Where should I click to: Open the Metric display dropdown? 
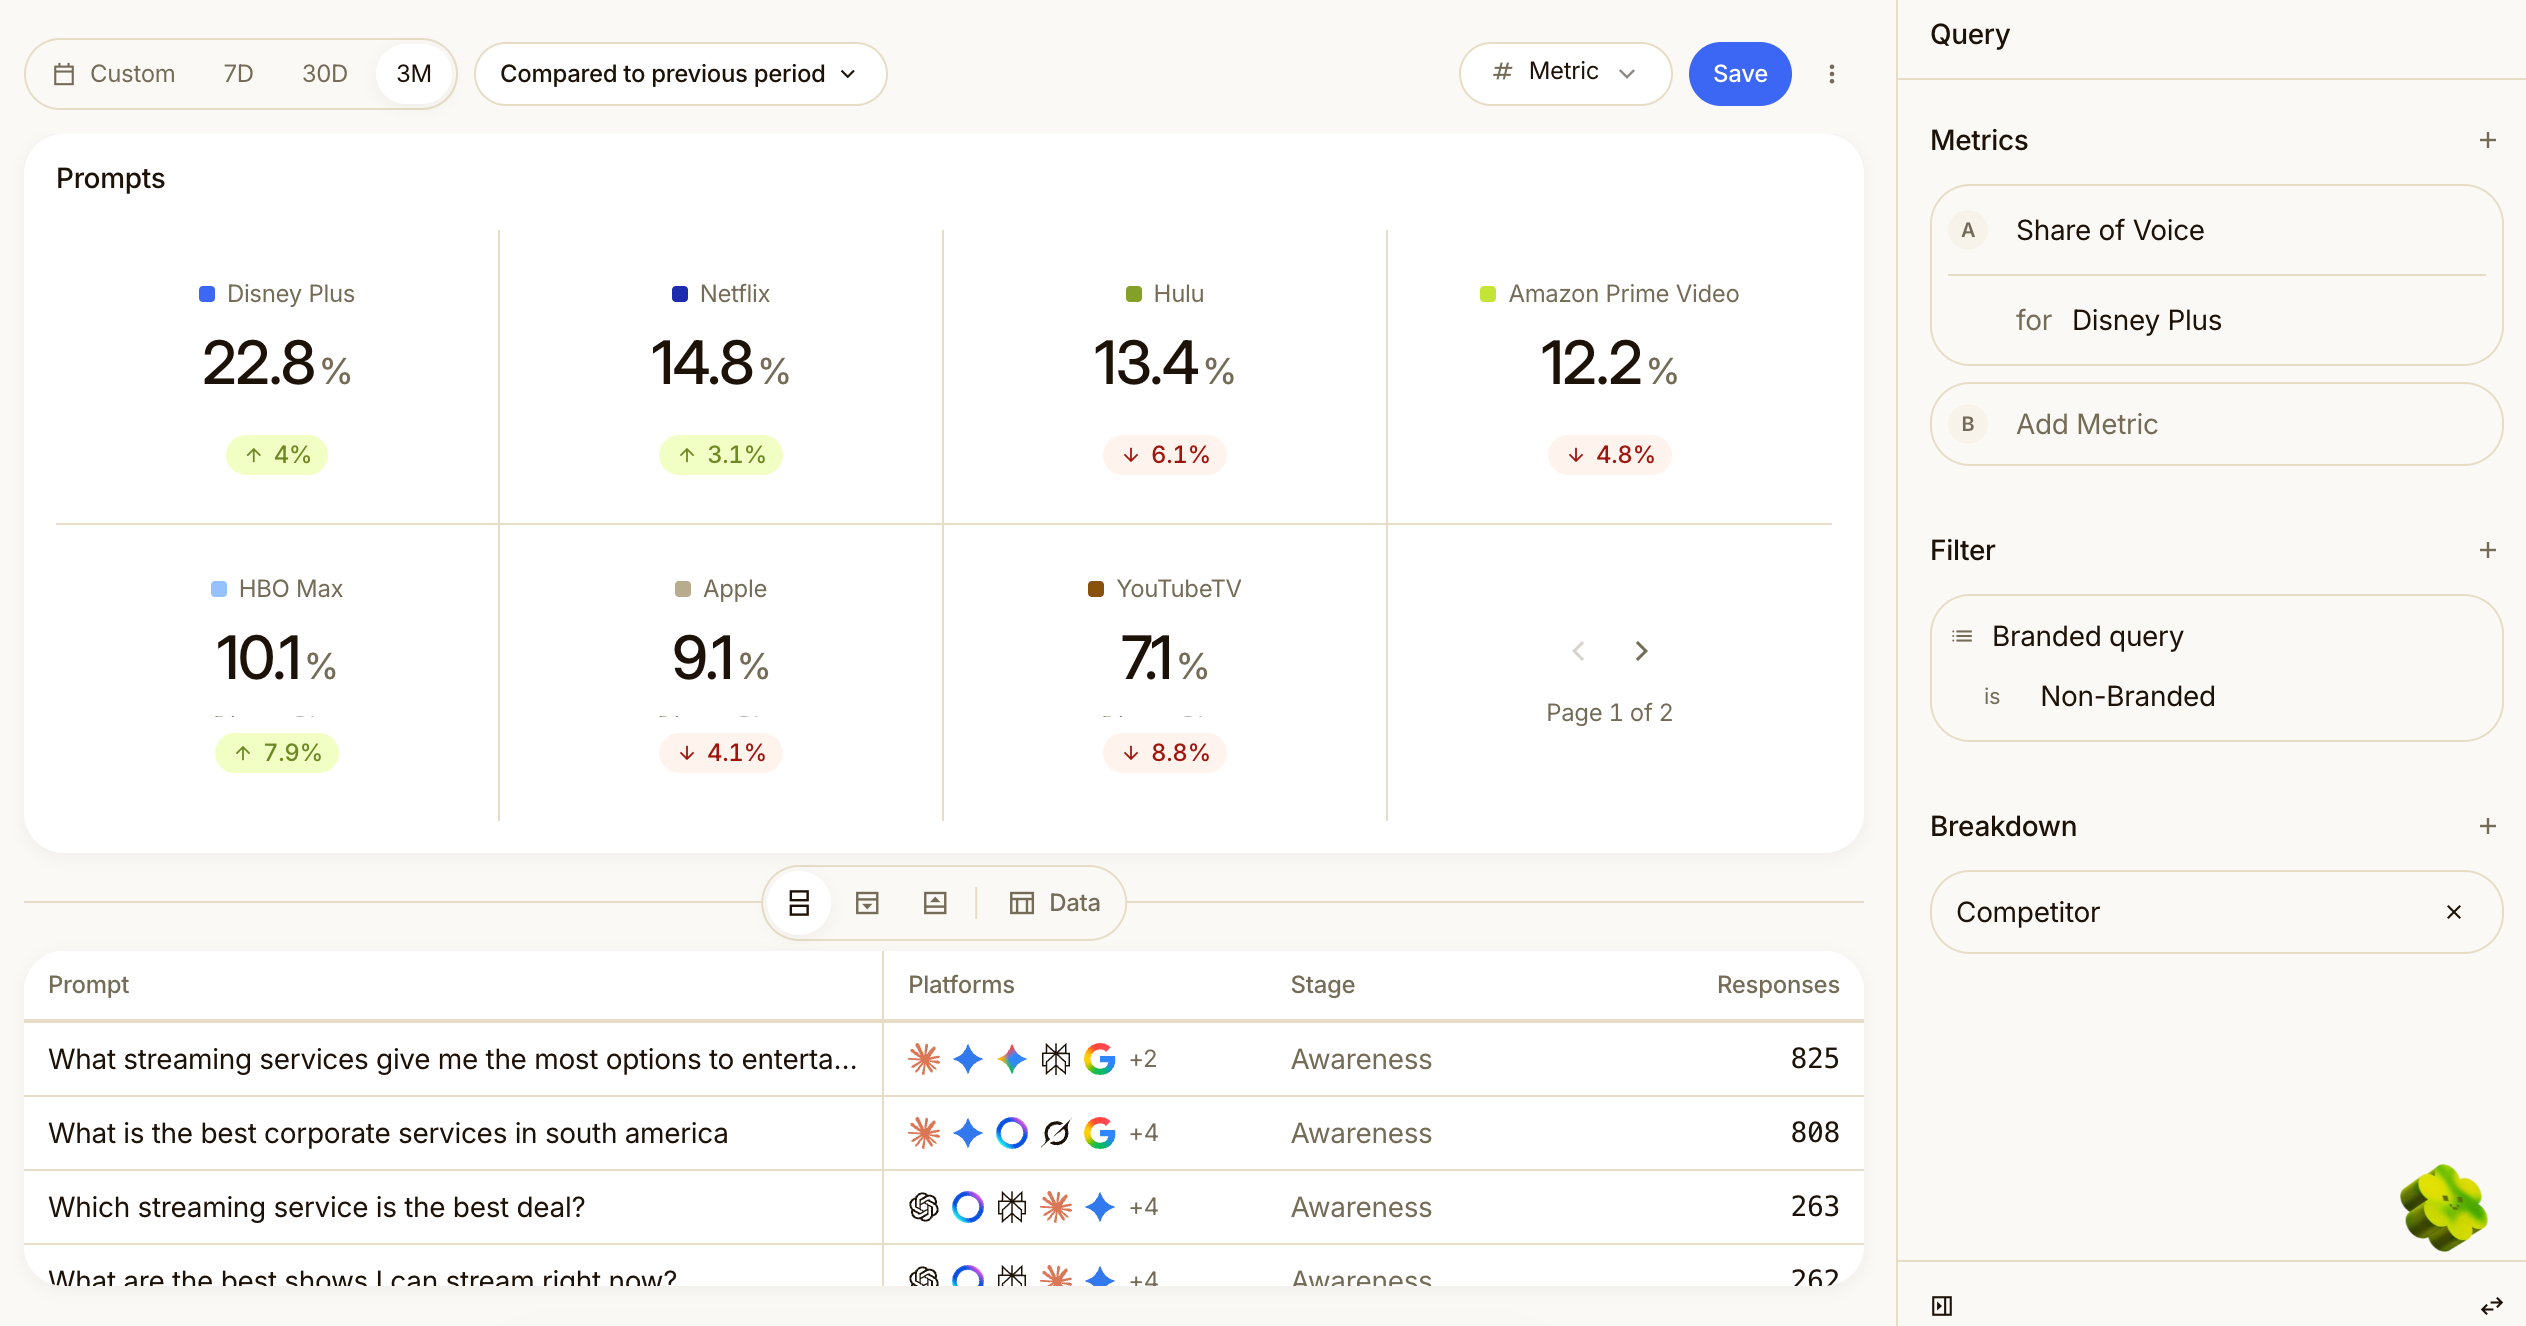[1565, 73]
